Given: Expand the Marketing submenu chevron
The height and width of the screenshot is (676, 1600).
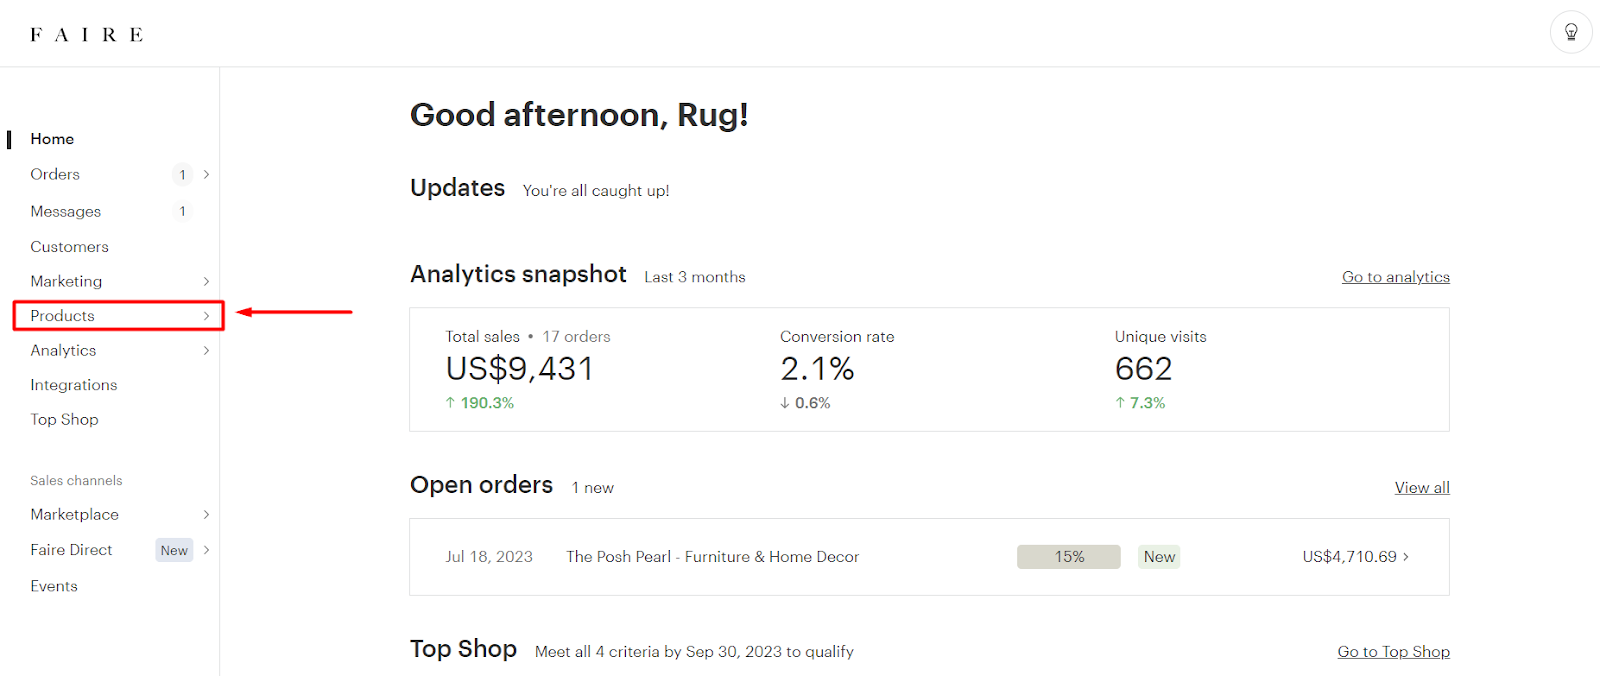Looking at the screenshot, I should [x=206, y=281].
